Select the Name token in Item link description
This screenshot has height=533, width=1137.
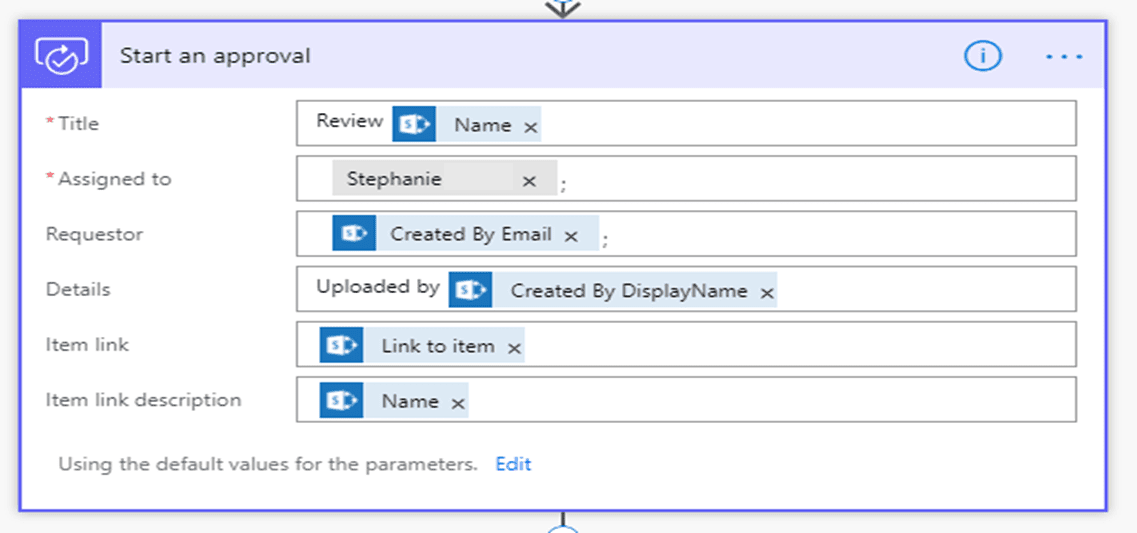[394, 400]
